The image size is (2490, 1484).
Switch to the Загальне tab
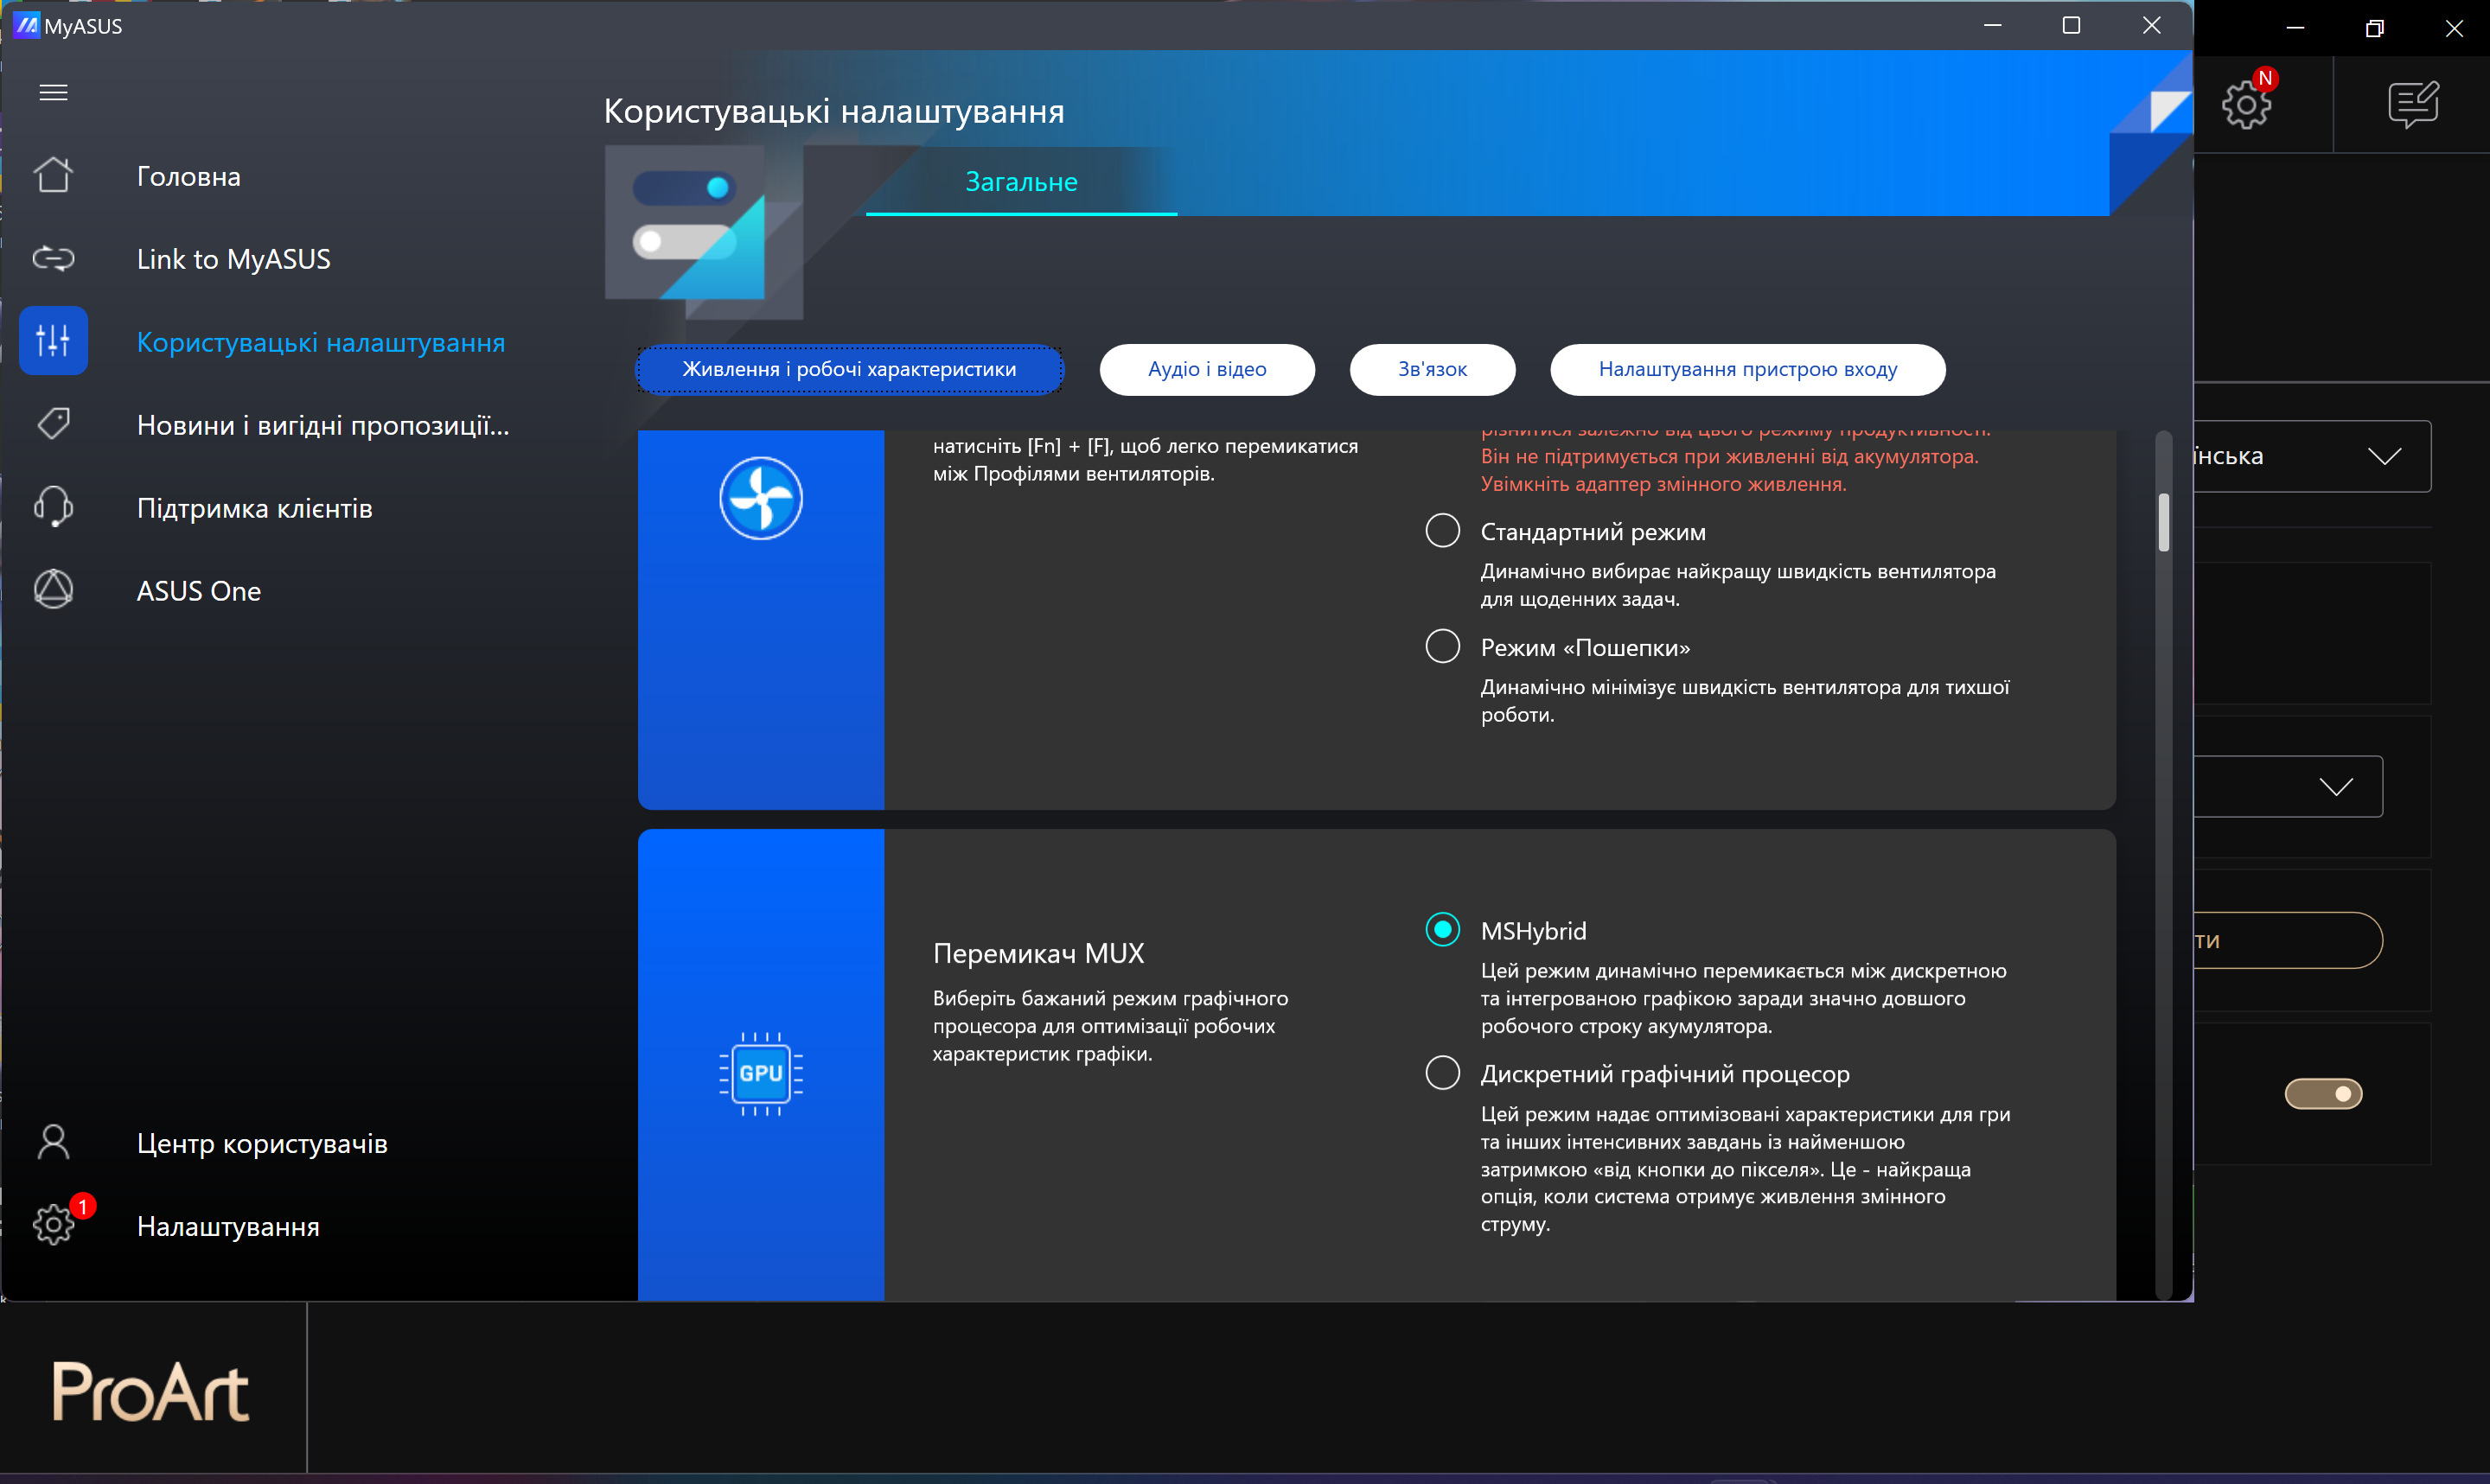point(1021,182)
